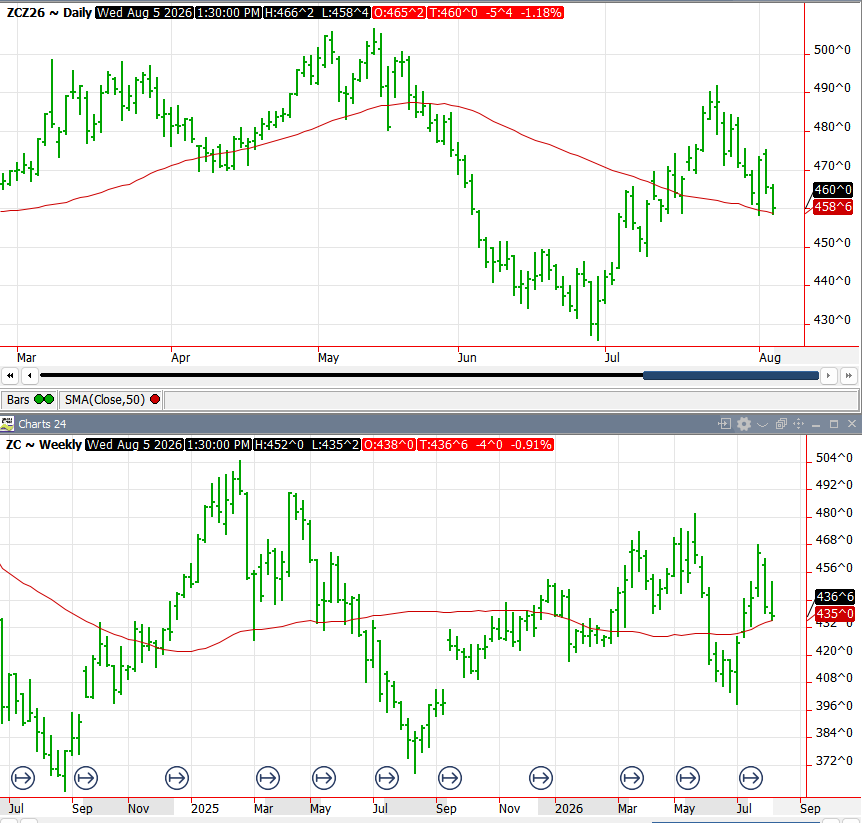Click the daily chart time scroll thumb
862x823 pixels.
731,375
